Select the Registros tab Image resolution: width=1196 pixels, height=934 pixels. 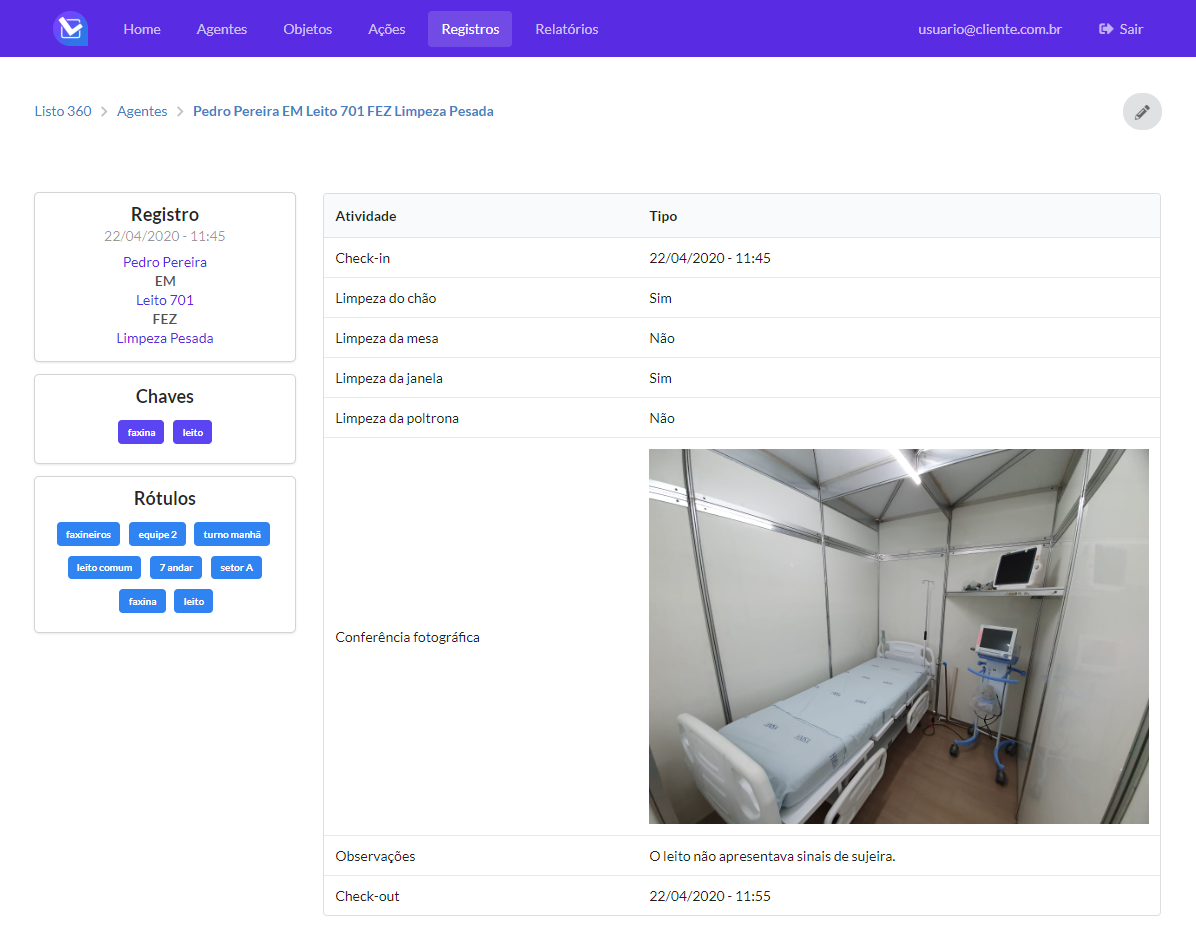(470, 29)
